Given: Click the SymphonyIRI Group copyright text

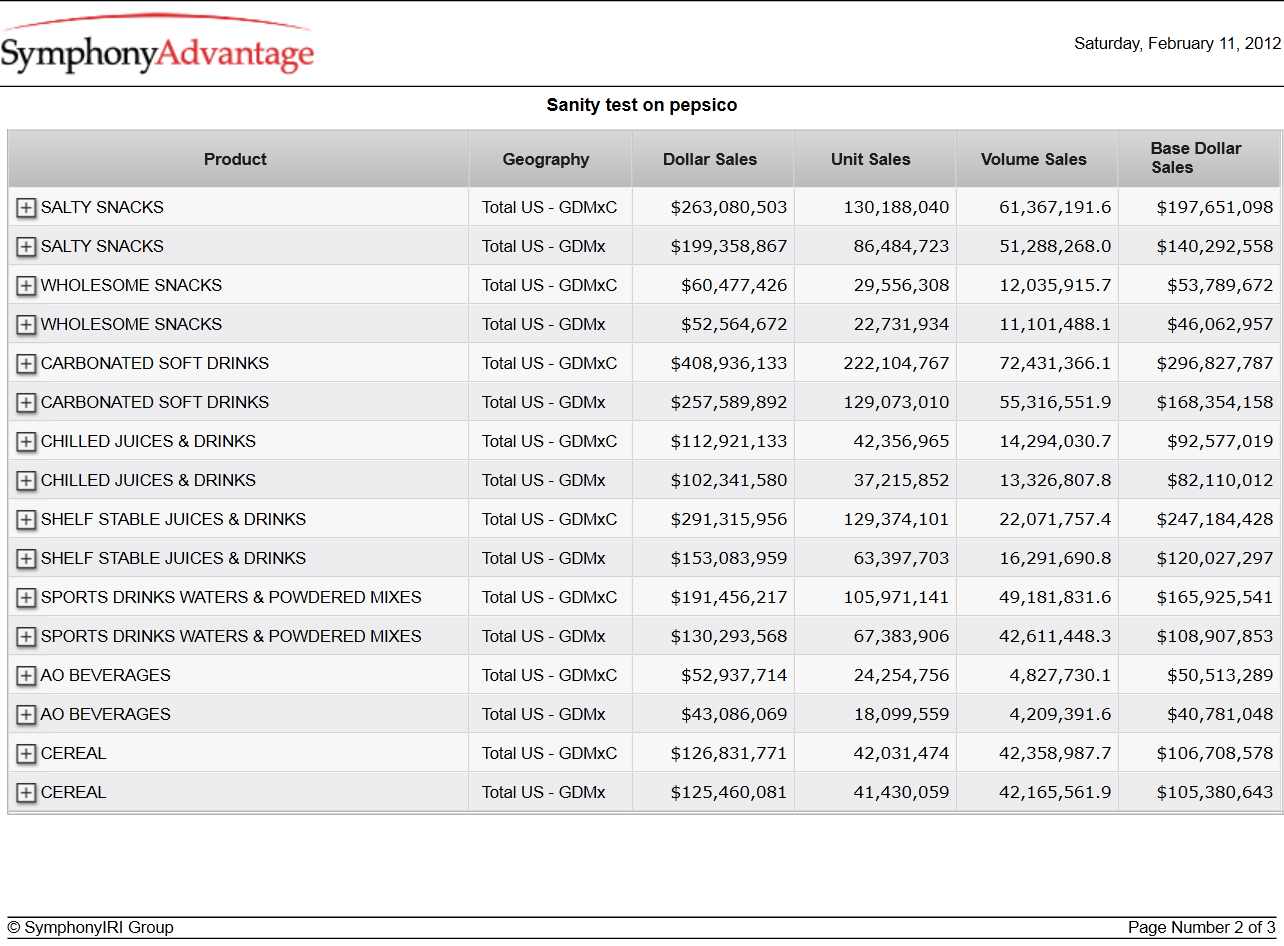Looking at the screenshot, I should coord(90,928).
